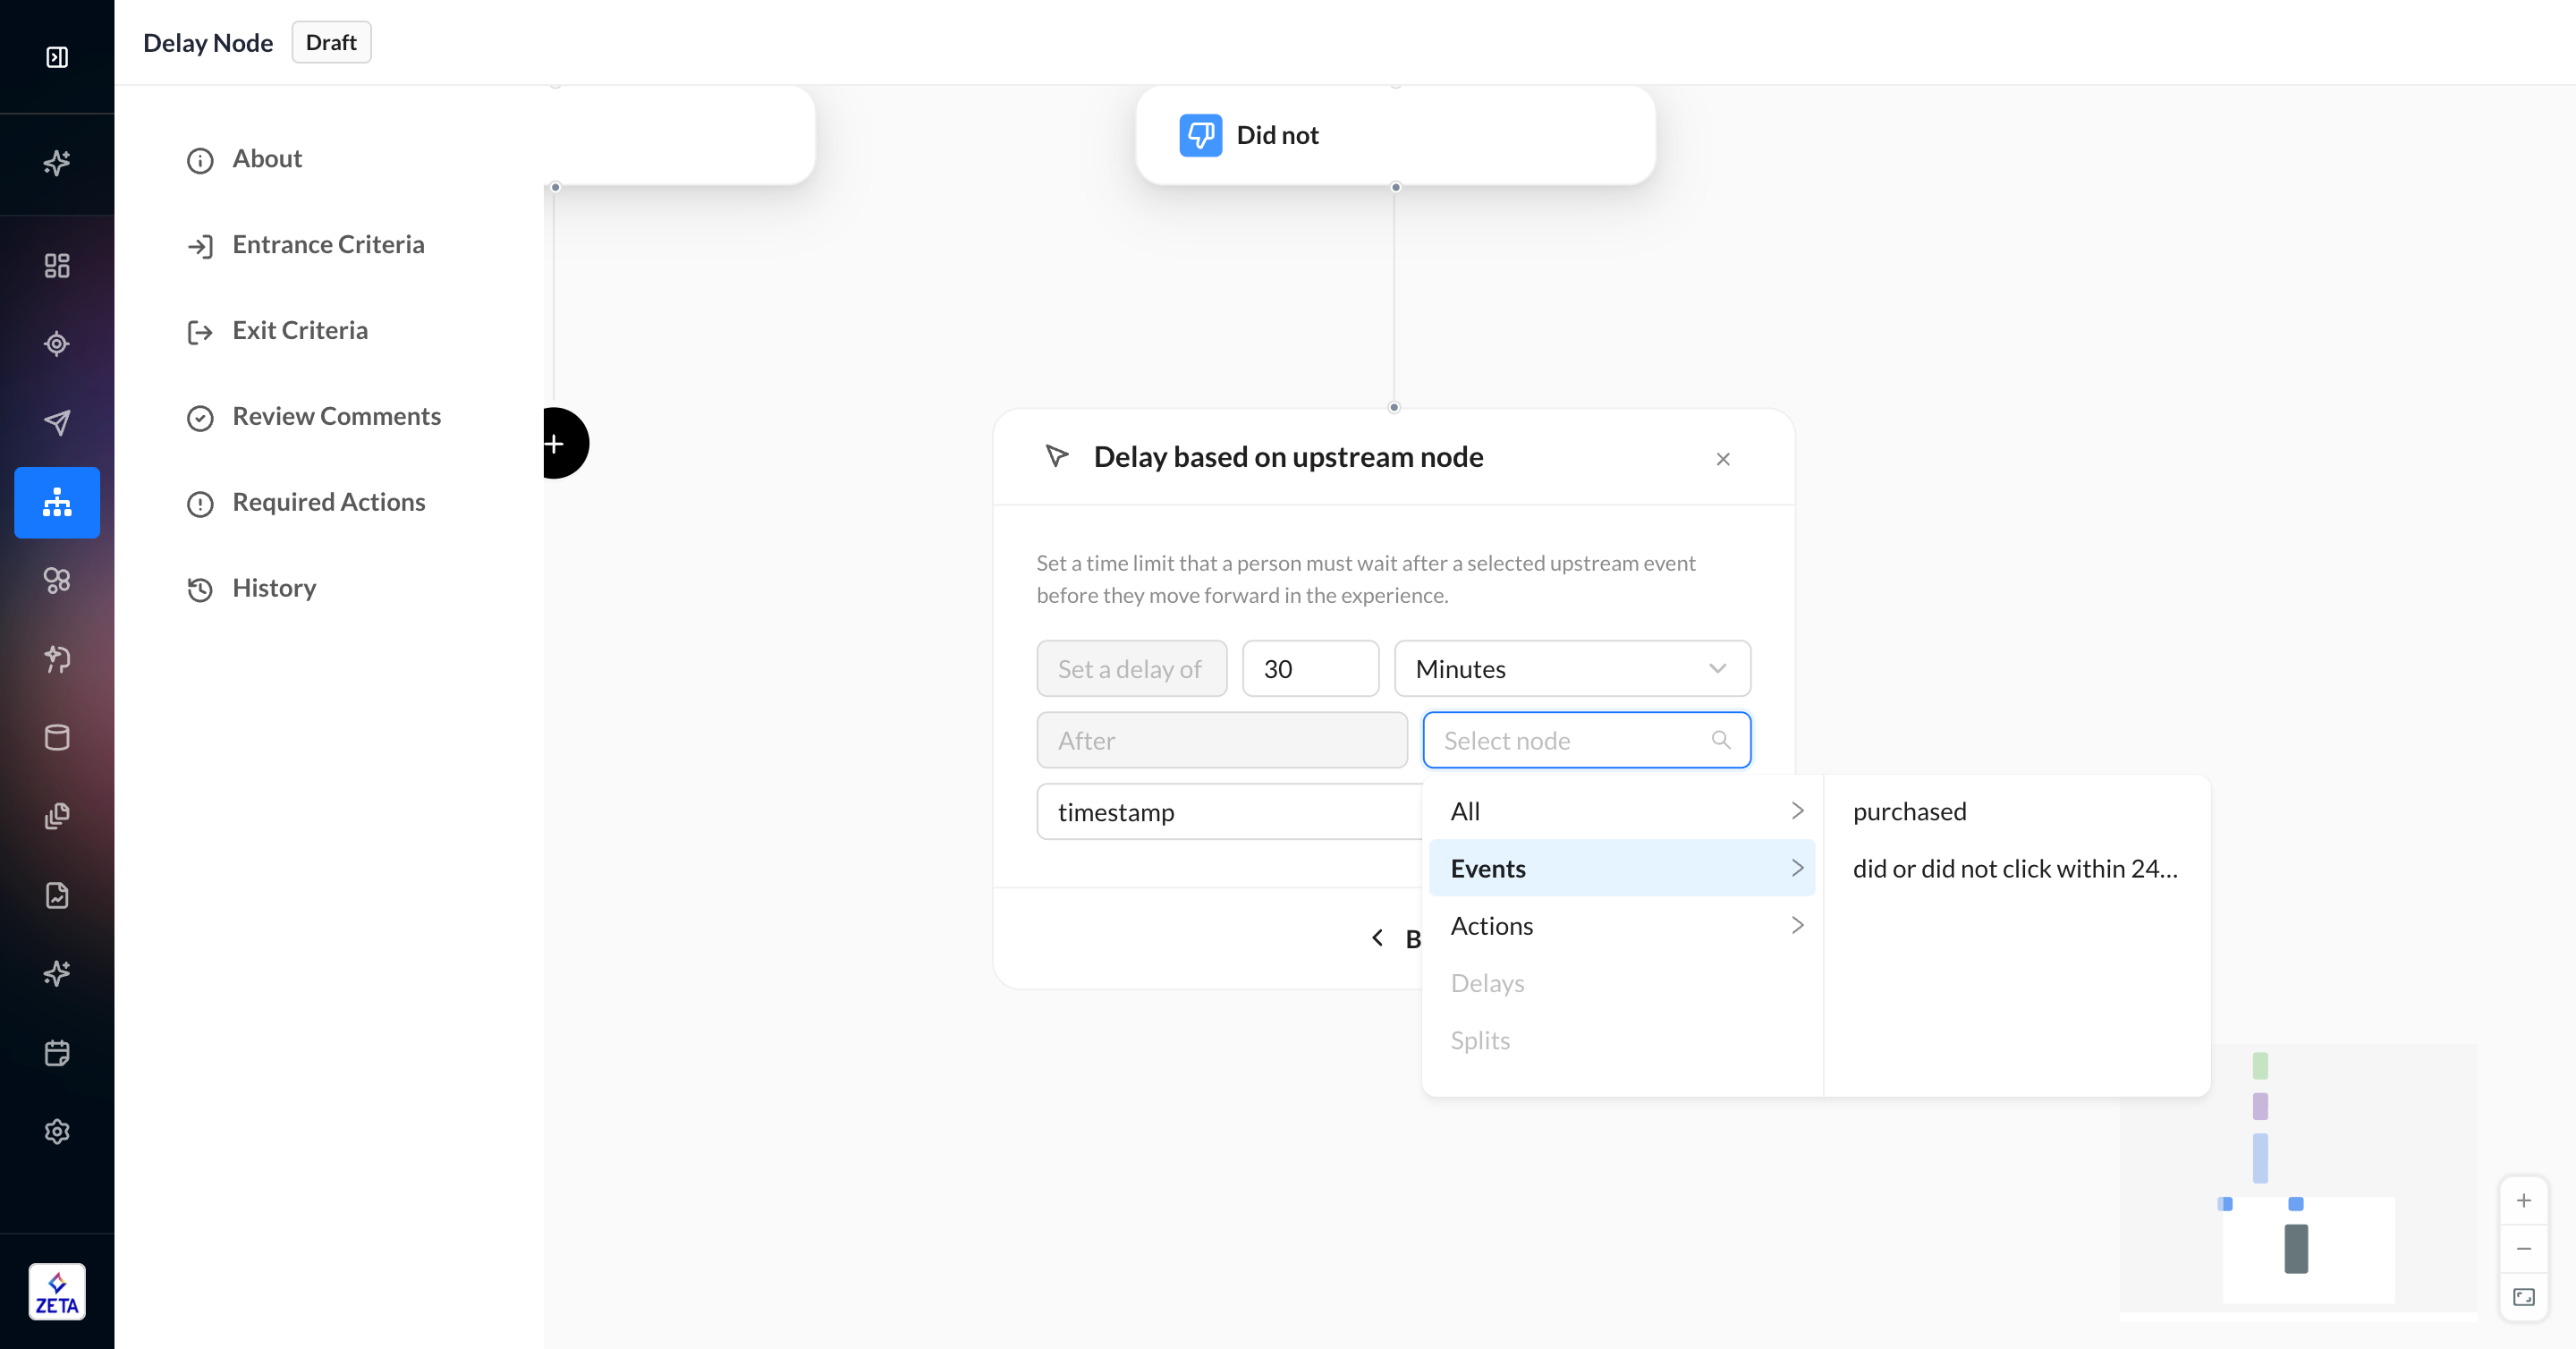Open the database cylinder icon
Viewport: 2576px width, 1349px height.
pyautogui.click(x=57, y=738)
